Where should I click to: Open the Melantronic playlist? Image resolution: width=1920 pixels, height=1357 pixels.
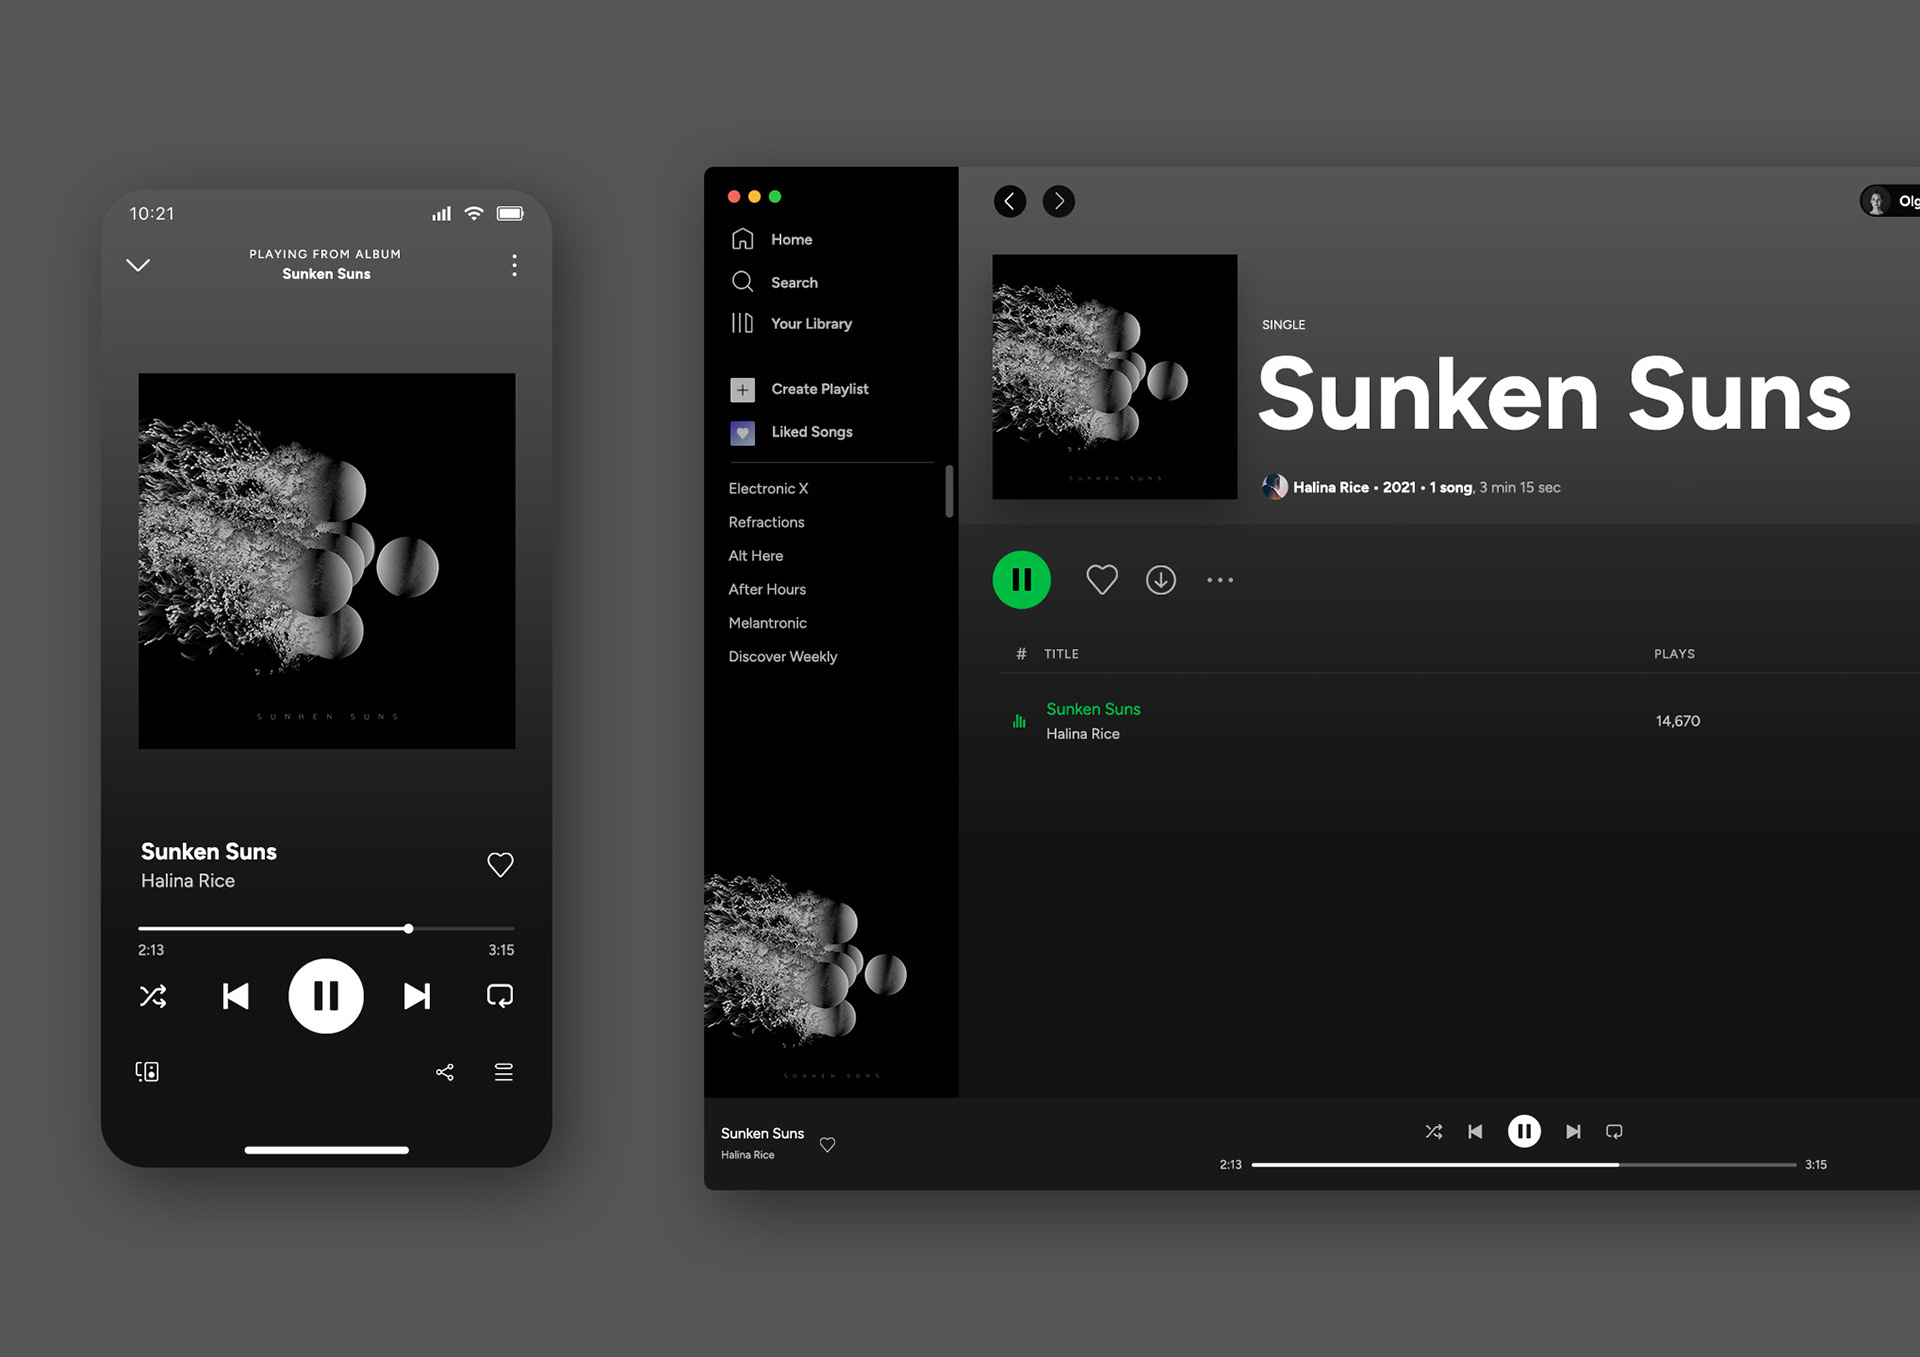(767, 623)
